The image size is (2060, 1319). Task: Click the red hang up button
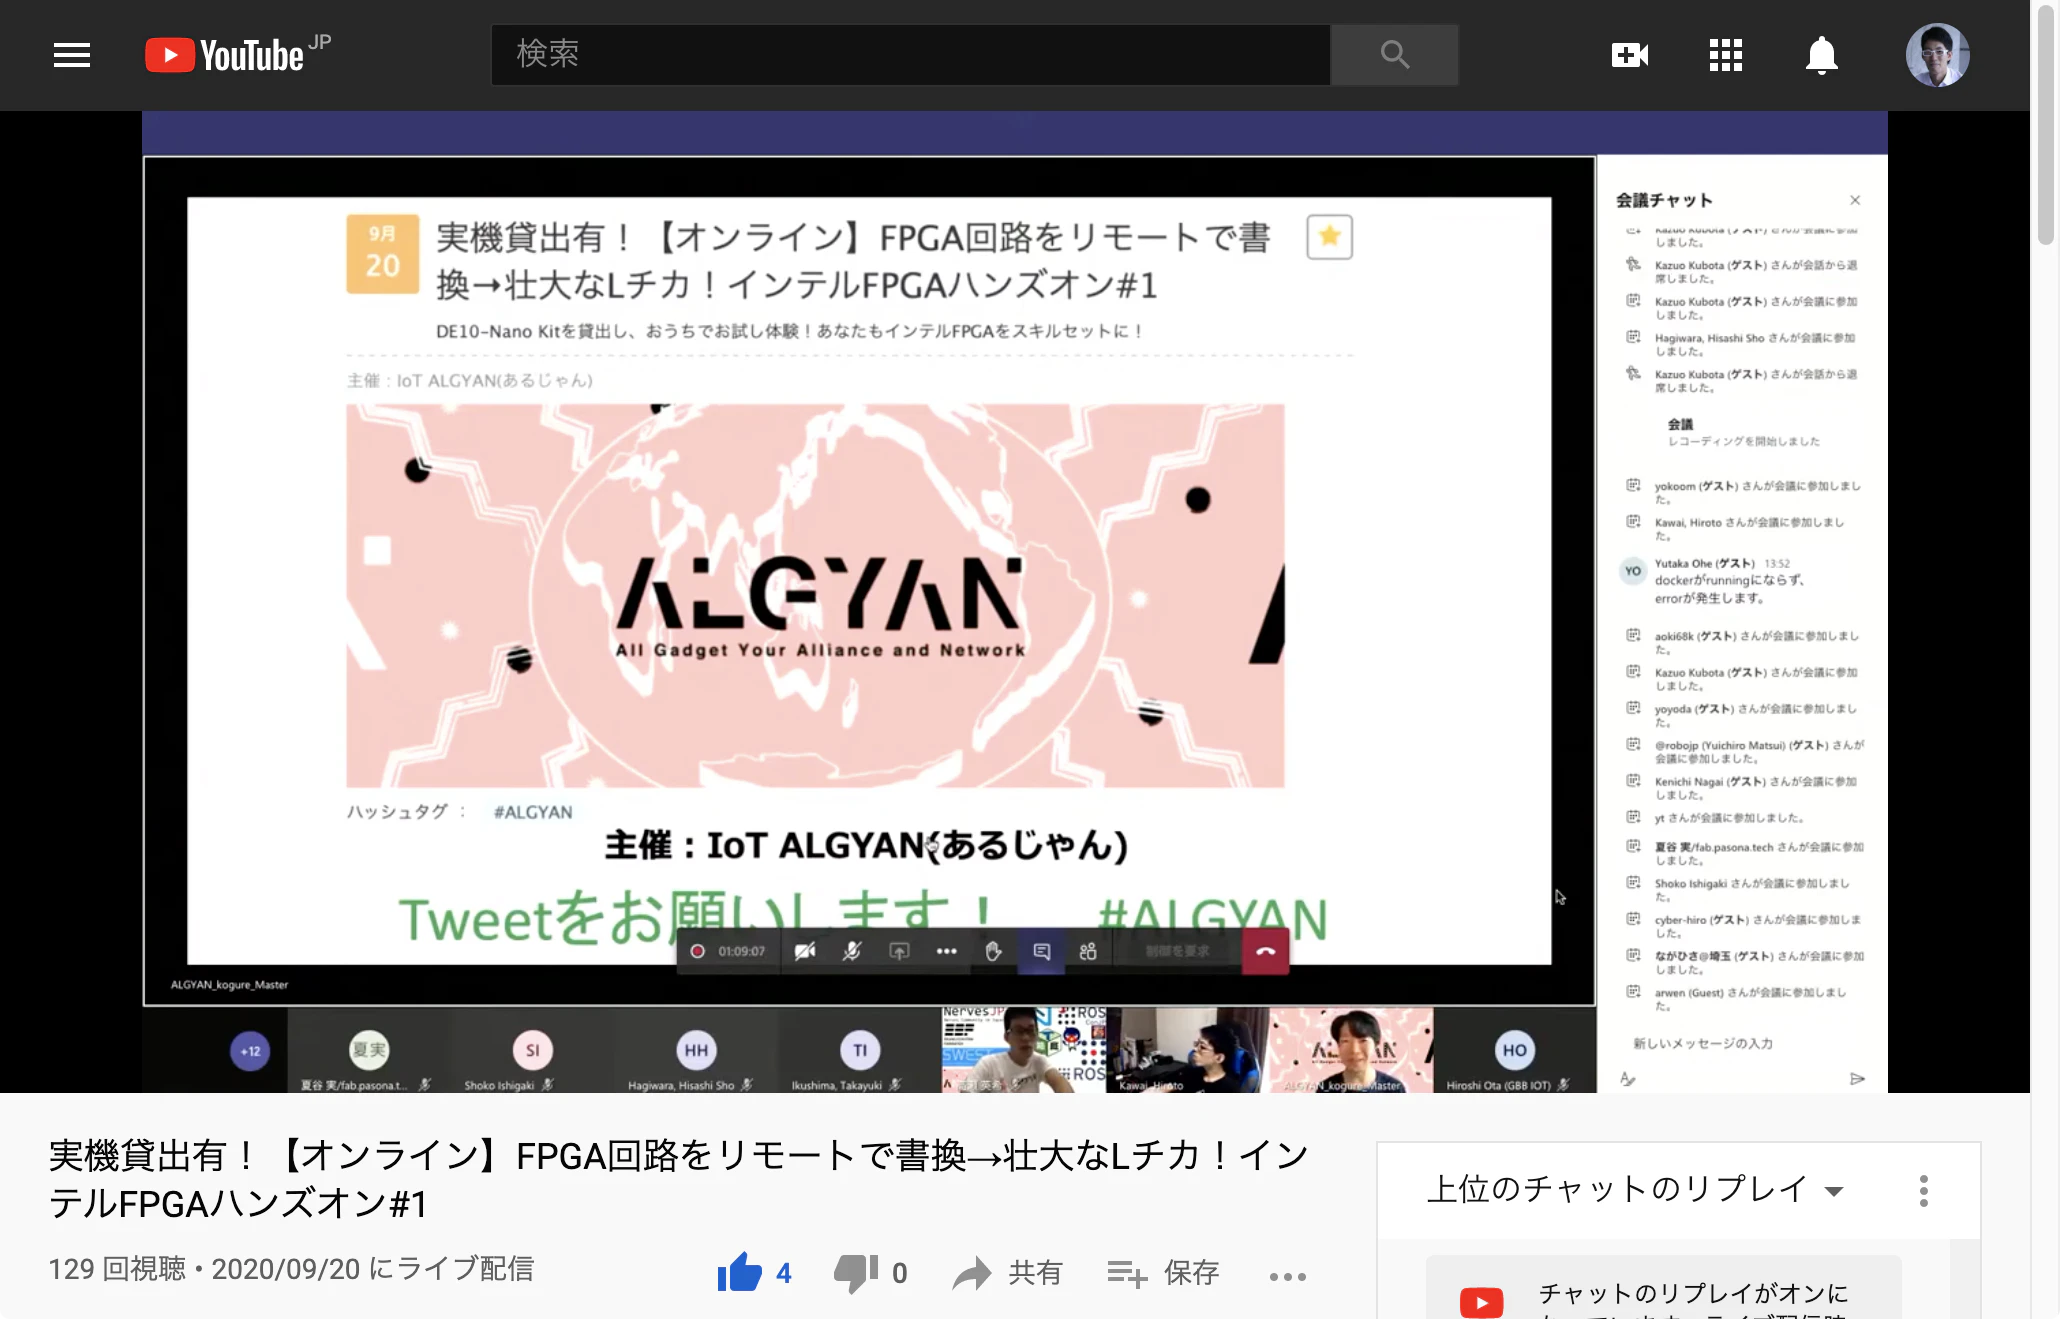tap(1265, 951)
